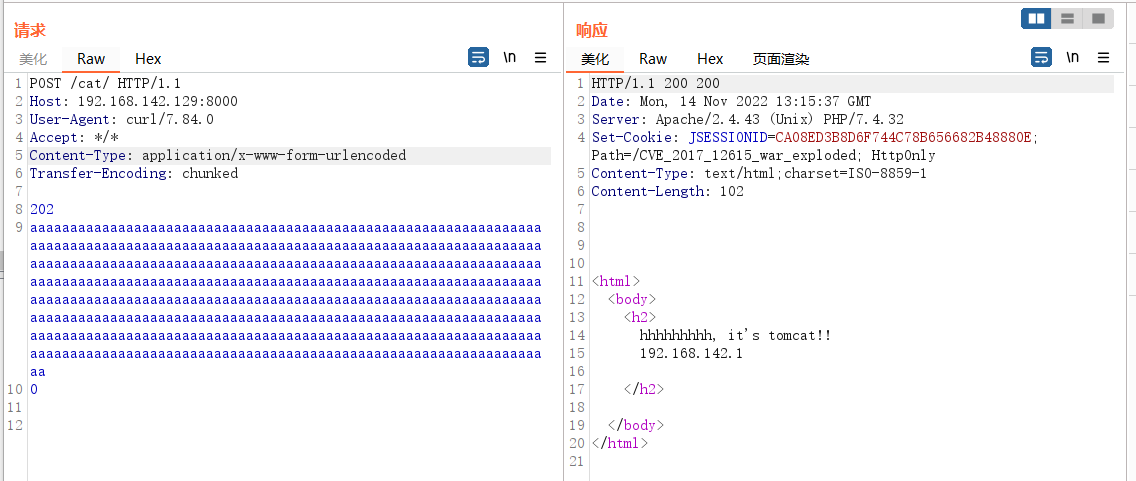Click opening <html> tag in response
The image size is (1136, 481).
pyautogui.click(x=616, y=281)
